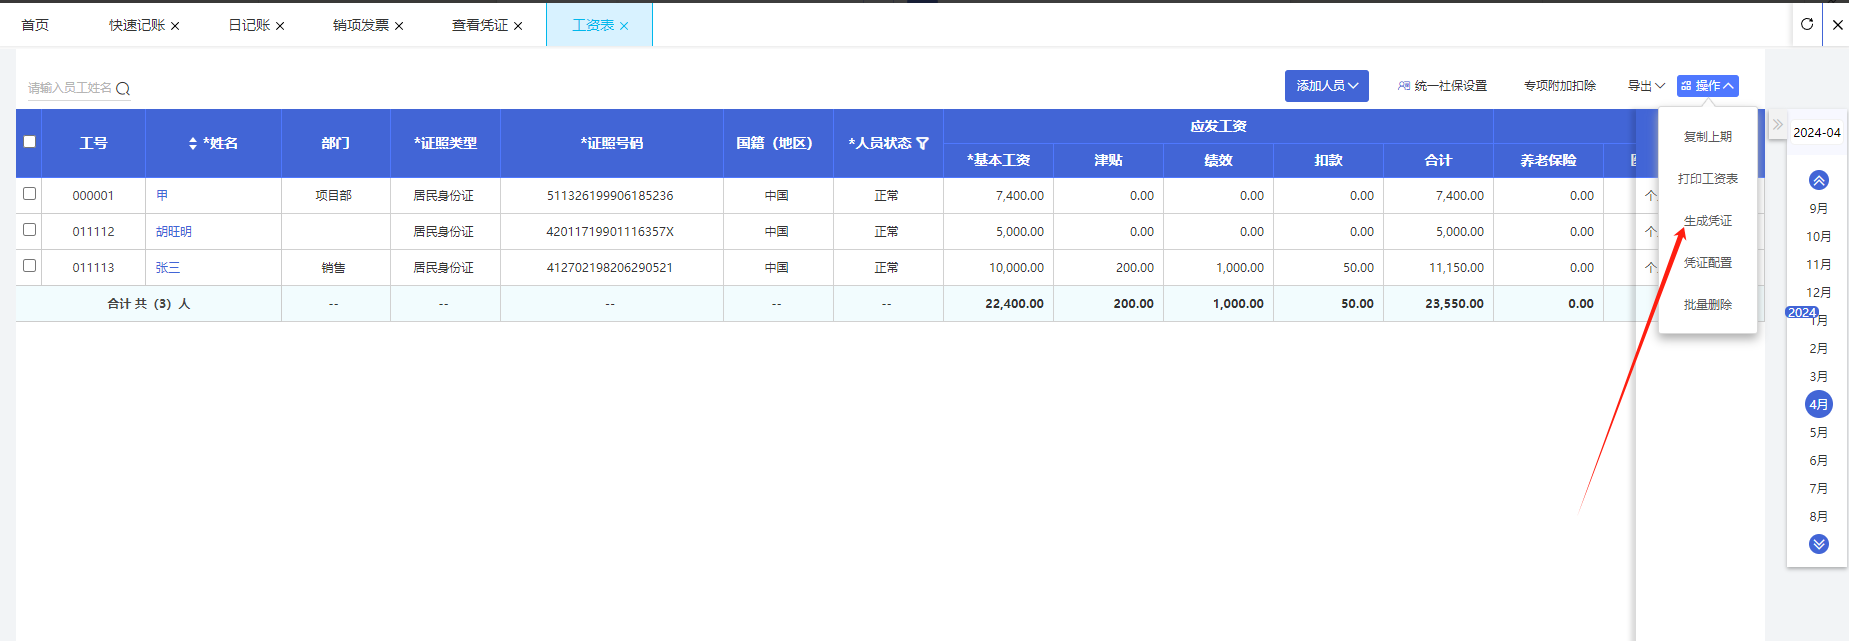
Task: Expand the 导出 dropdown
Action: coord(1646,86)
